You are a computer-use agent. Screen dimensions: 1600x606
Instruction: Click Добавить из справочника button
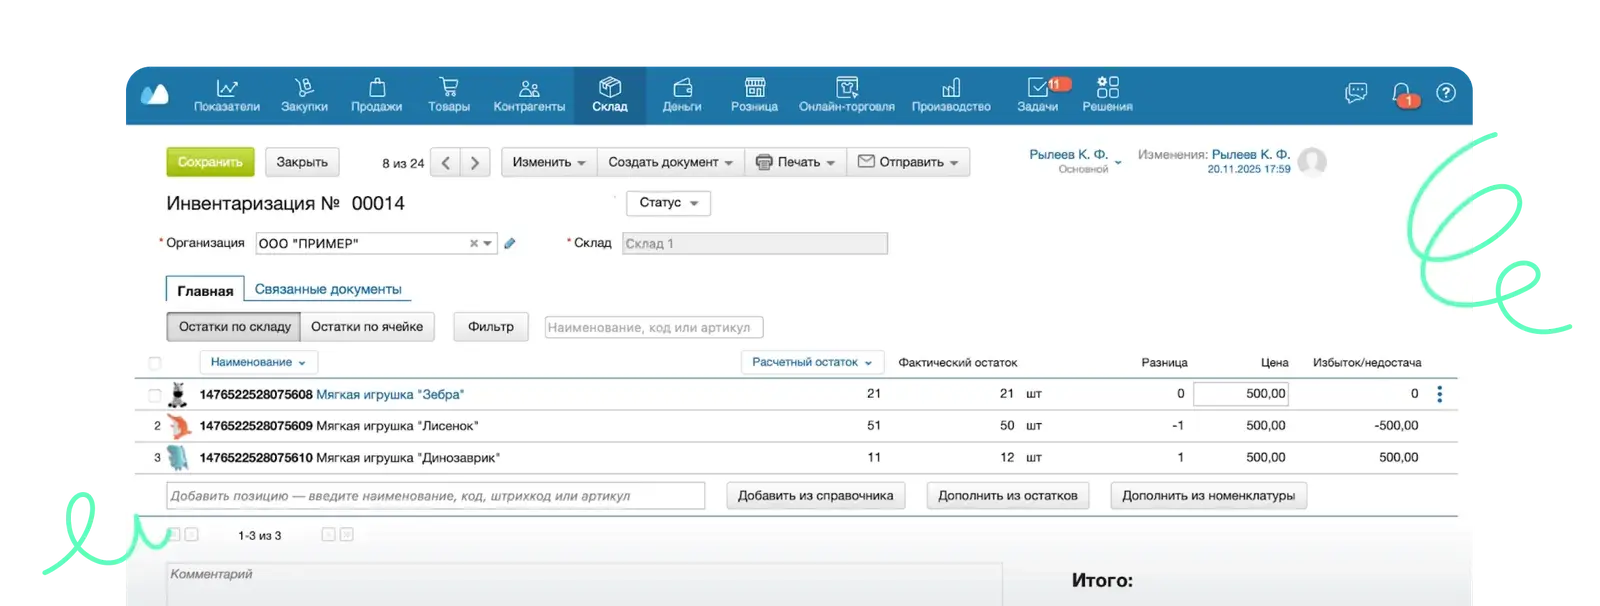pos(816,496)
